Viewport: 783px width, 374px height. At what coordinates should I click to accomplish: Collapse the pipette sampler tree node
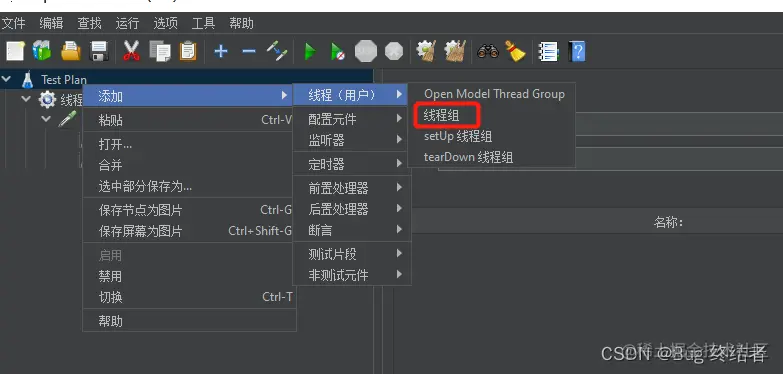[46, 118]
